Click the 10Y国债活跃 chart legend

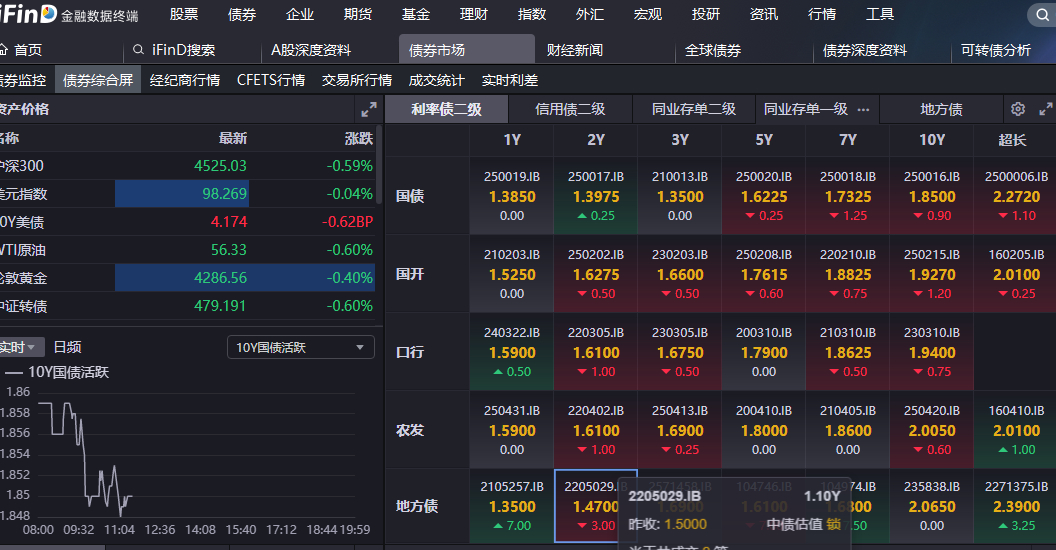[57, 372]
